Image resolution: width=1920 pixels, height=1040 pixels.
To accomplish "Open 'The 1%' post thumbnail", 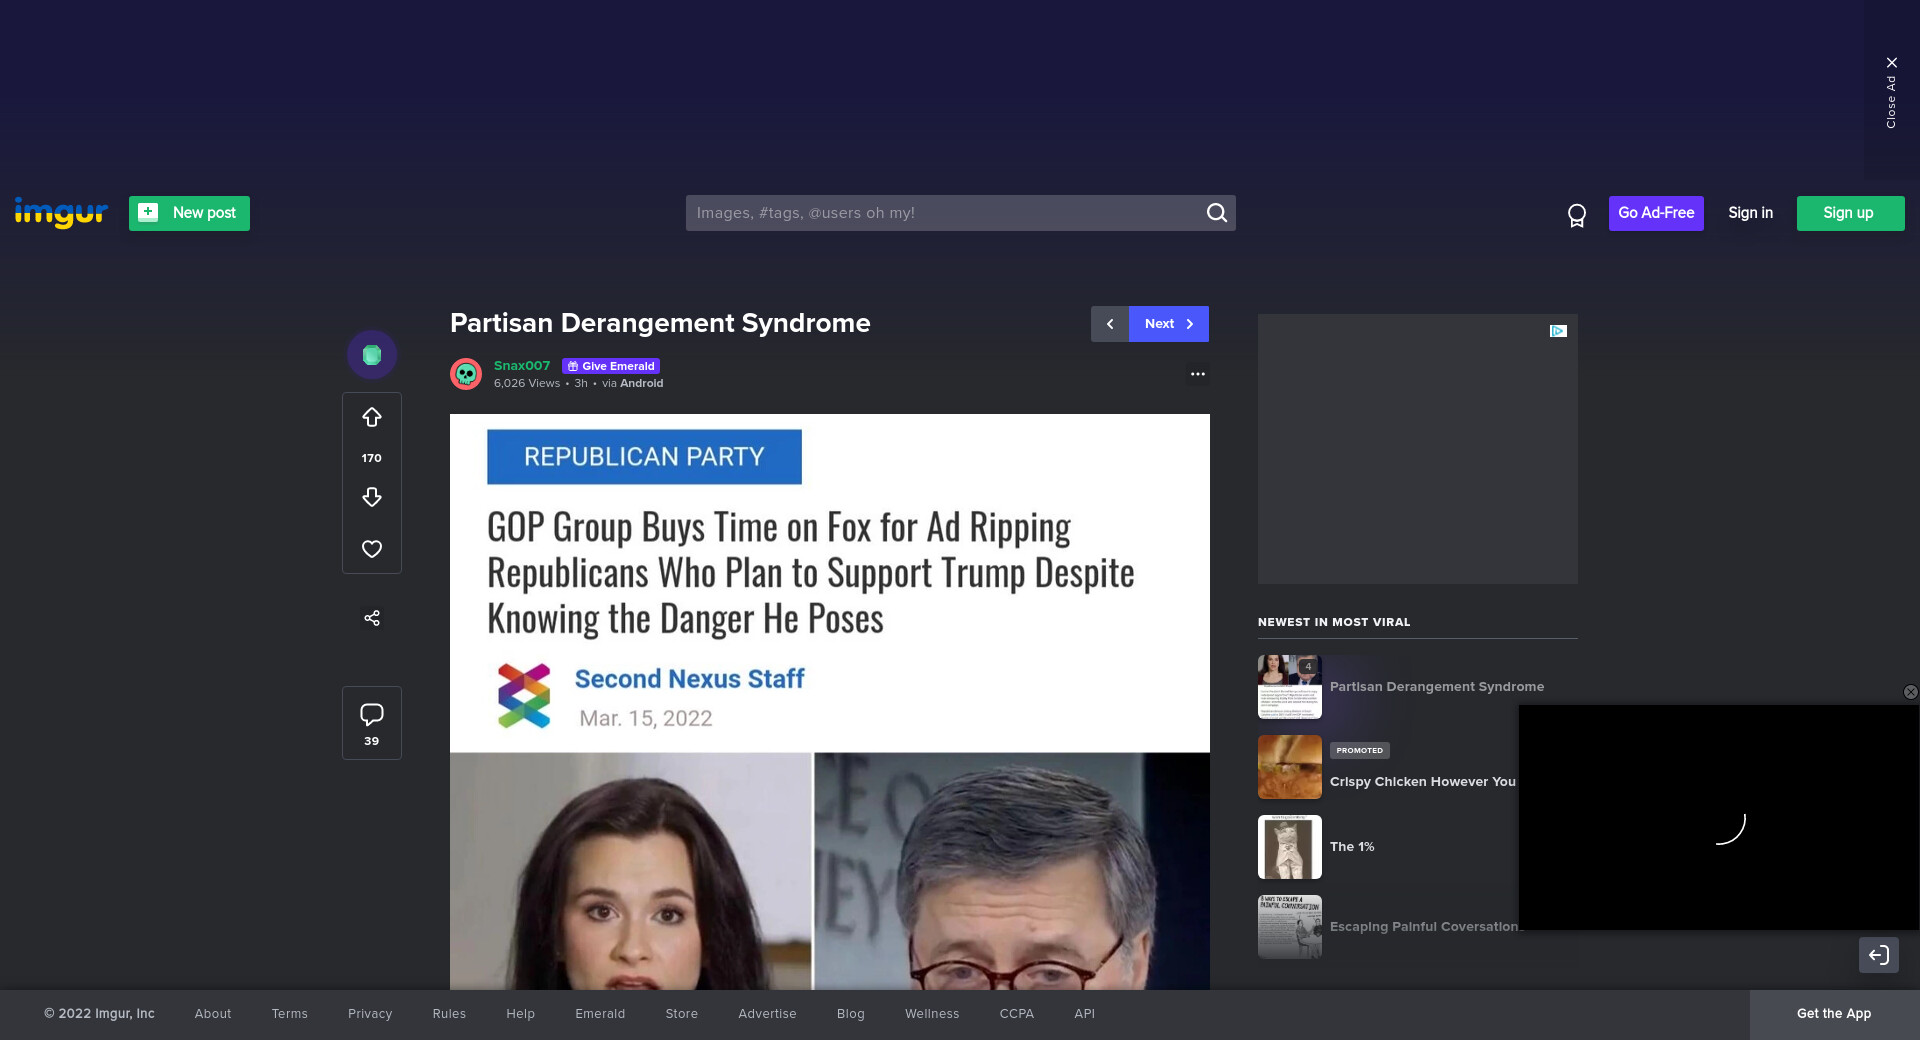I will (1290, 847).
